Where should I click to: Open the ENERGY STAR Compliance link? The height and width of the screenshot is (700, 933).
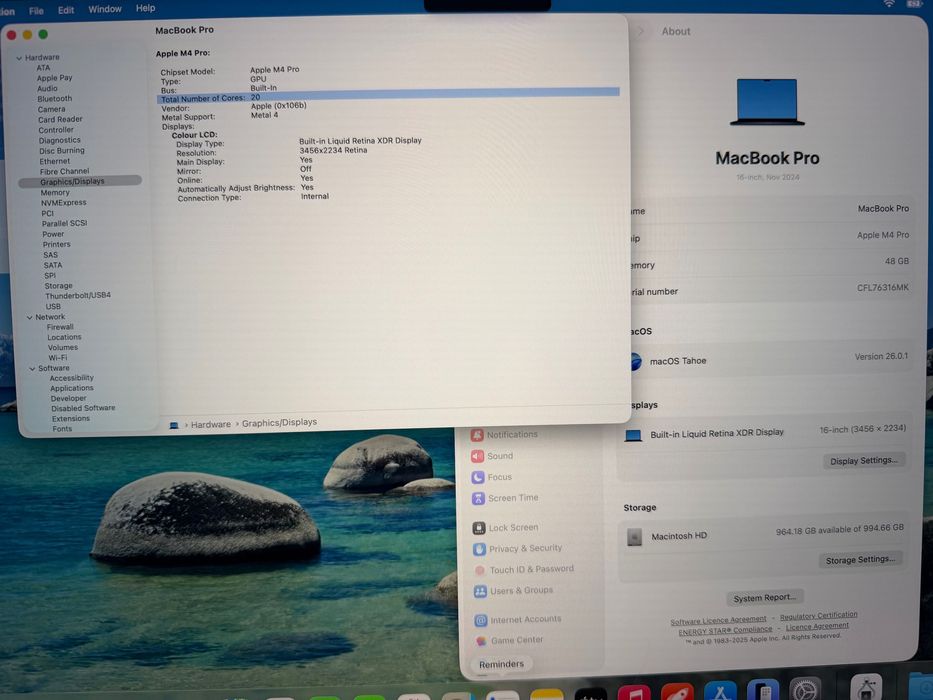point(725,631)
